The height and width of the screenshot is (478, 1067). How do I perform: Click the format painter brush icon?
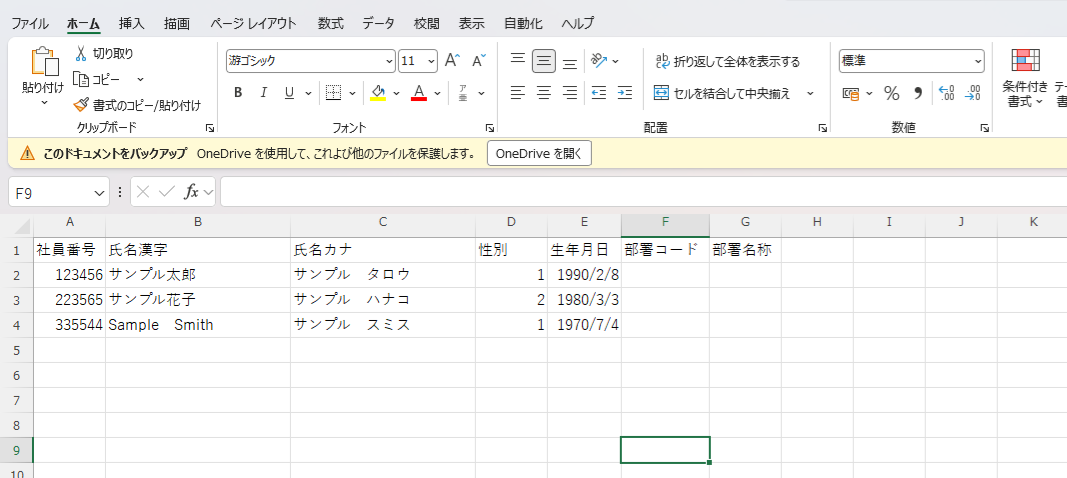coord(82,105)
